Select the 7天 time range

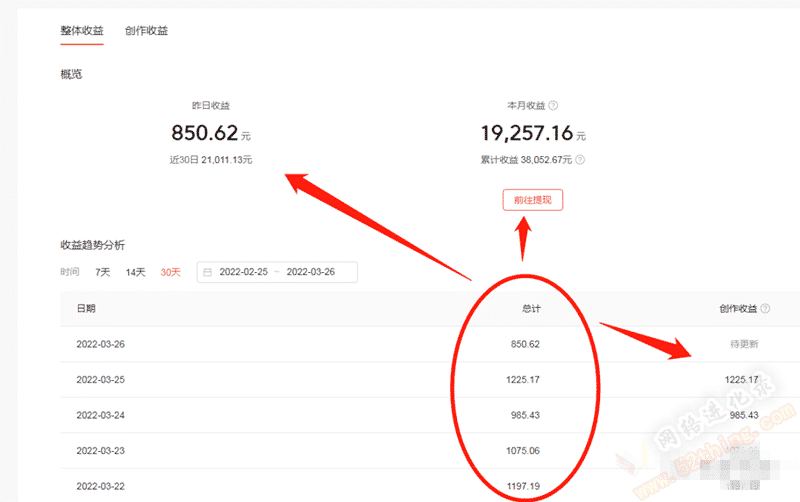pos(103,272)
